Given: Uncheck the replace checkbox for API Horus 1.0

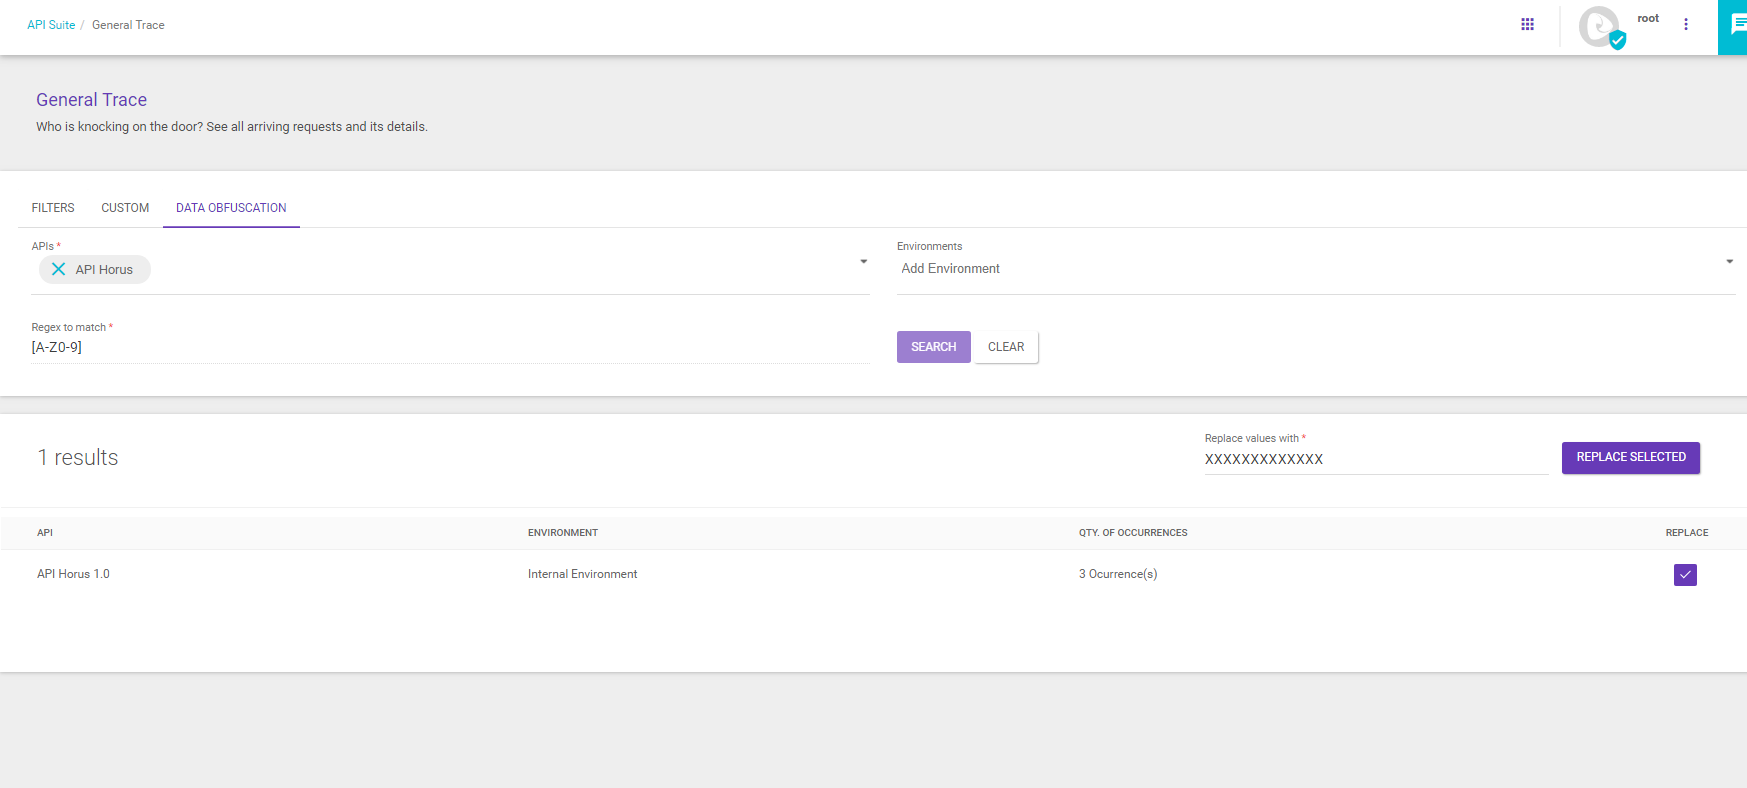Looking at the screenshot, I should (x=1685, y=575).
